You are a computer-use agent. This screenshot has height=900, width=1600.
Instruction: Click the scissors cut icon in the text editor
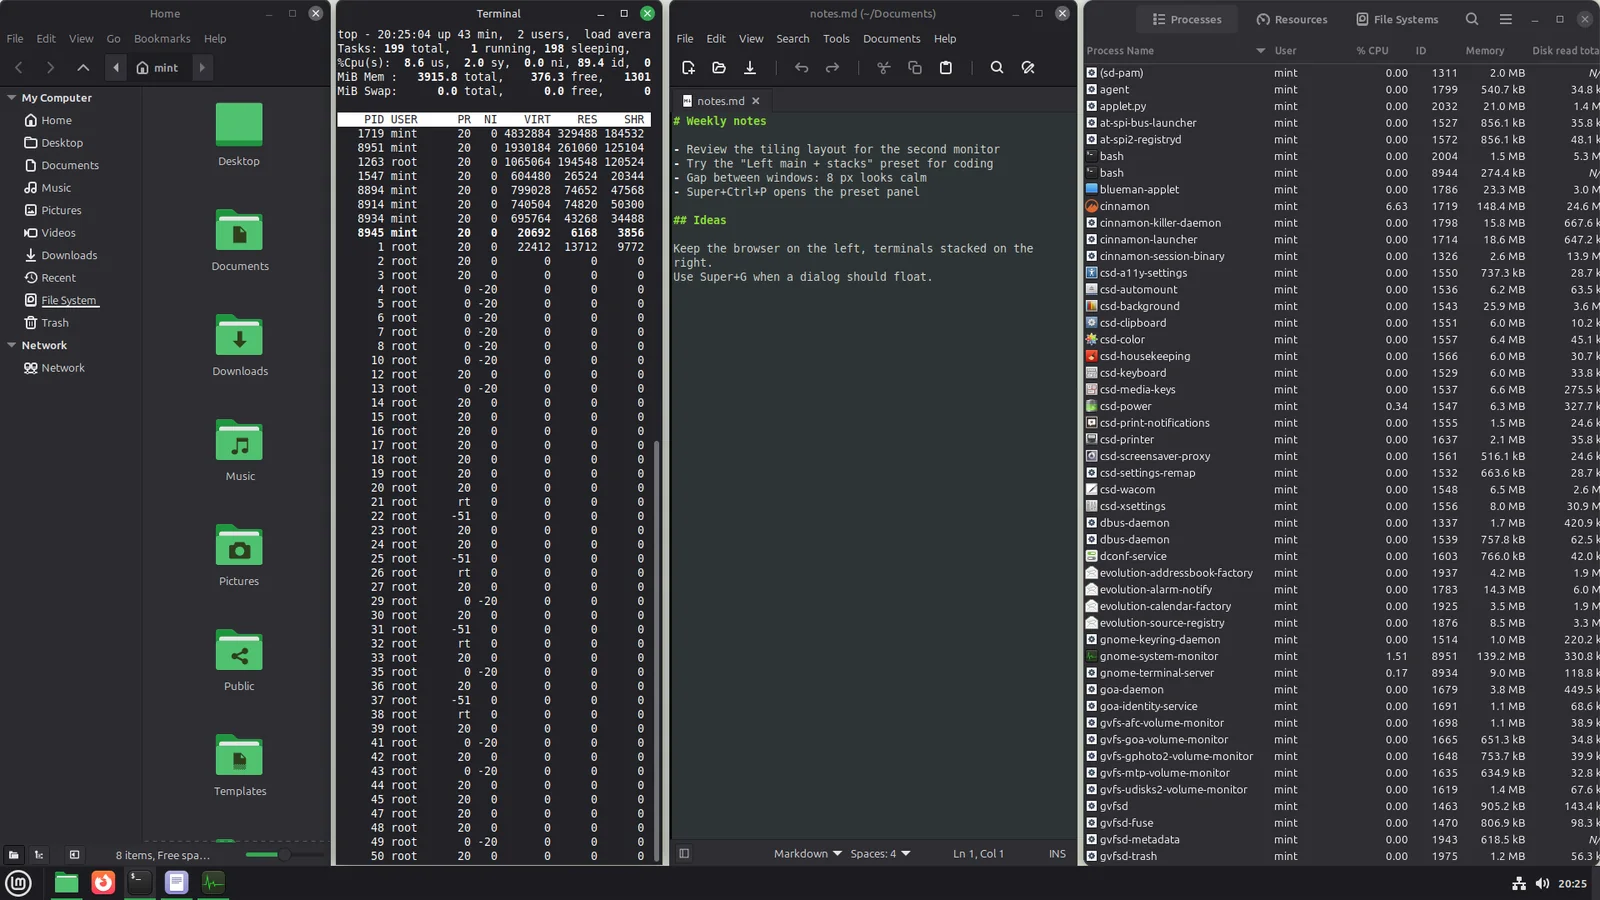click(884, 68)
